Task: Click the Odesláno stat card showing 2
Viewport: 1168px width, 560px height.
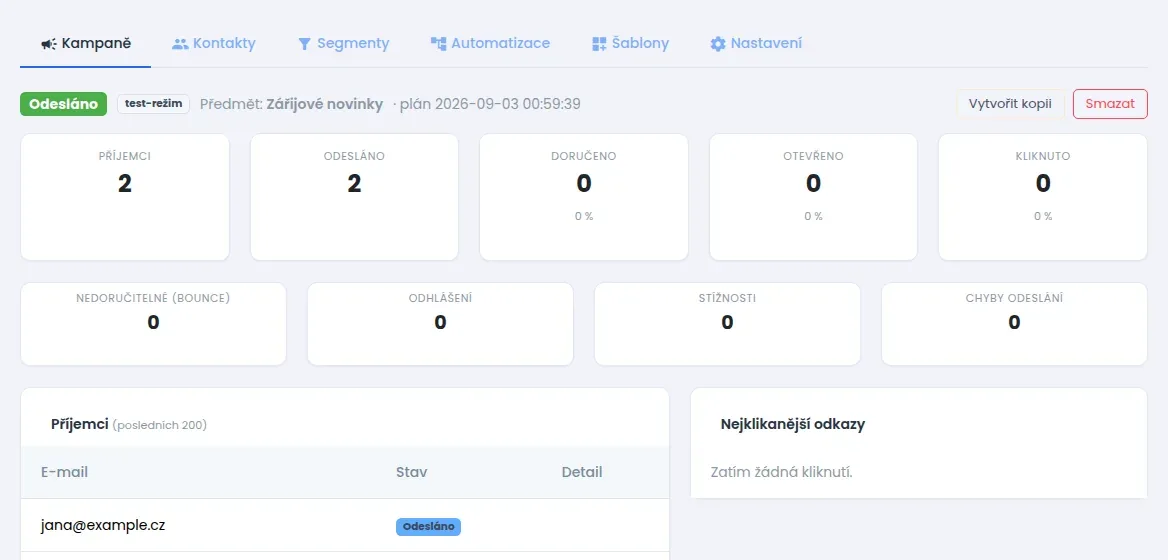Action: 355,197
